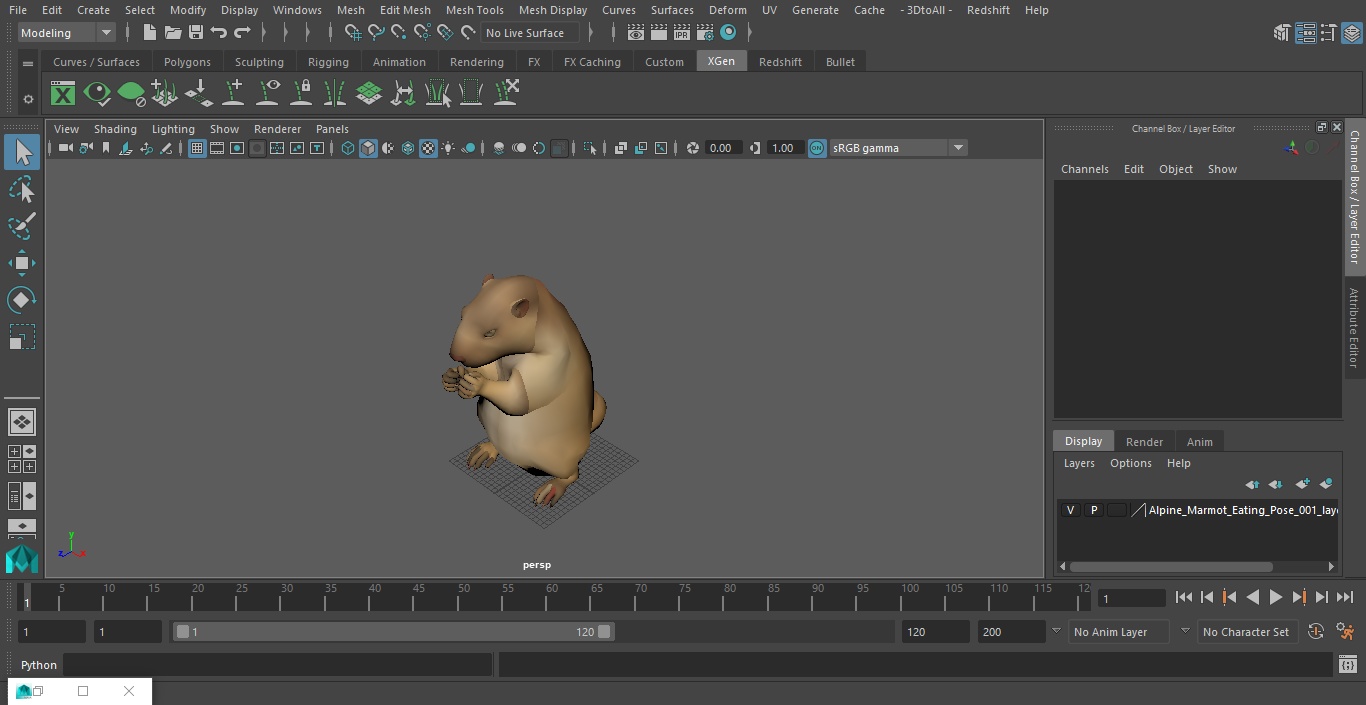The width and height of the screenshot is (1366, 705).
Task: Select the Move tool in the toolbox
Action: coord(22,264)
